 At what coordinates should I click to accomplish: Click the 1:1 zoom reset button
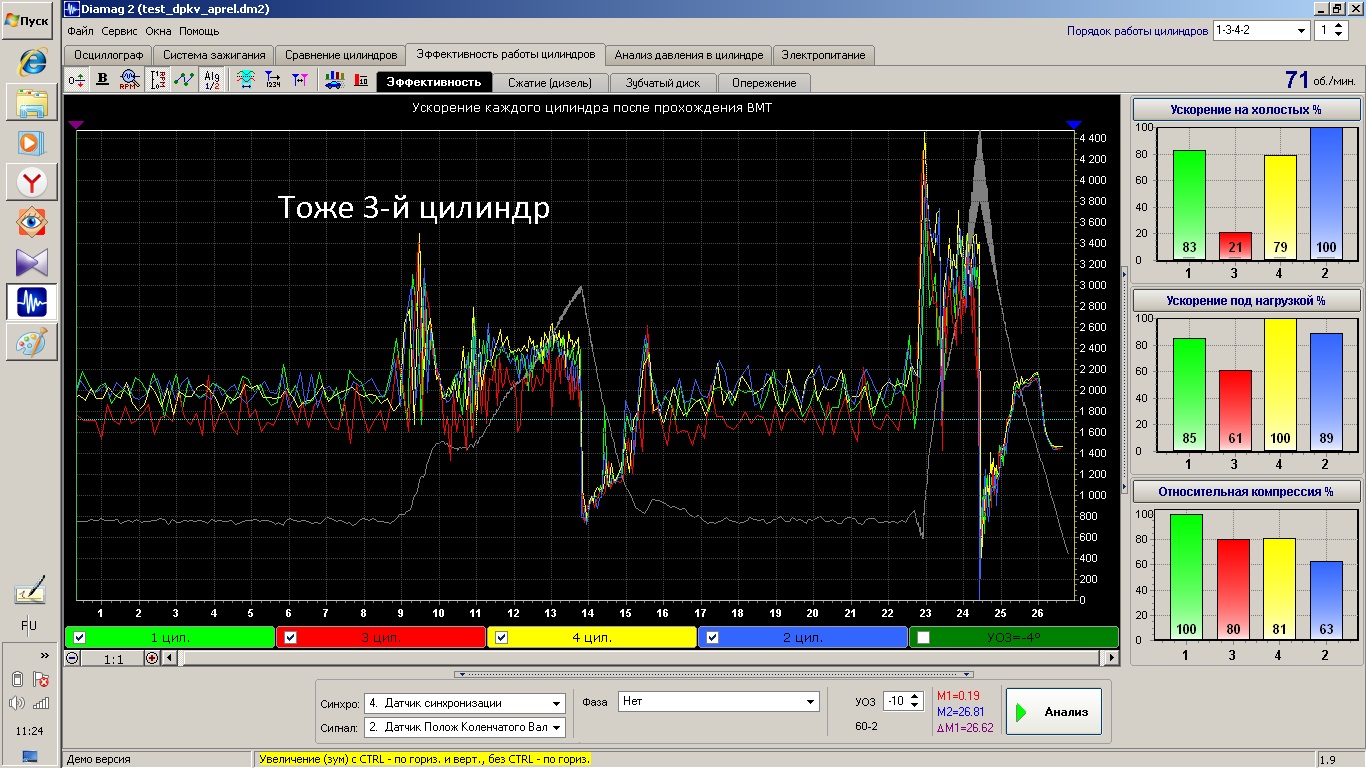point(113,658)
